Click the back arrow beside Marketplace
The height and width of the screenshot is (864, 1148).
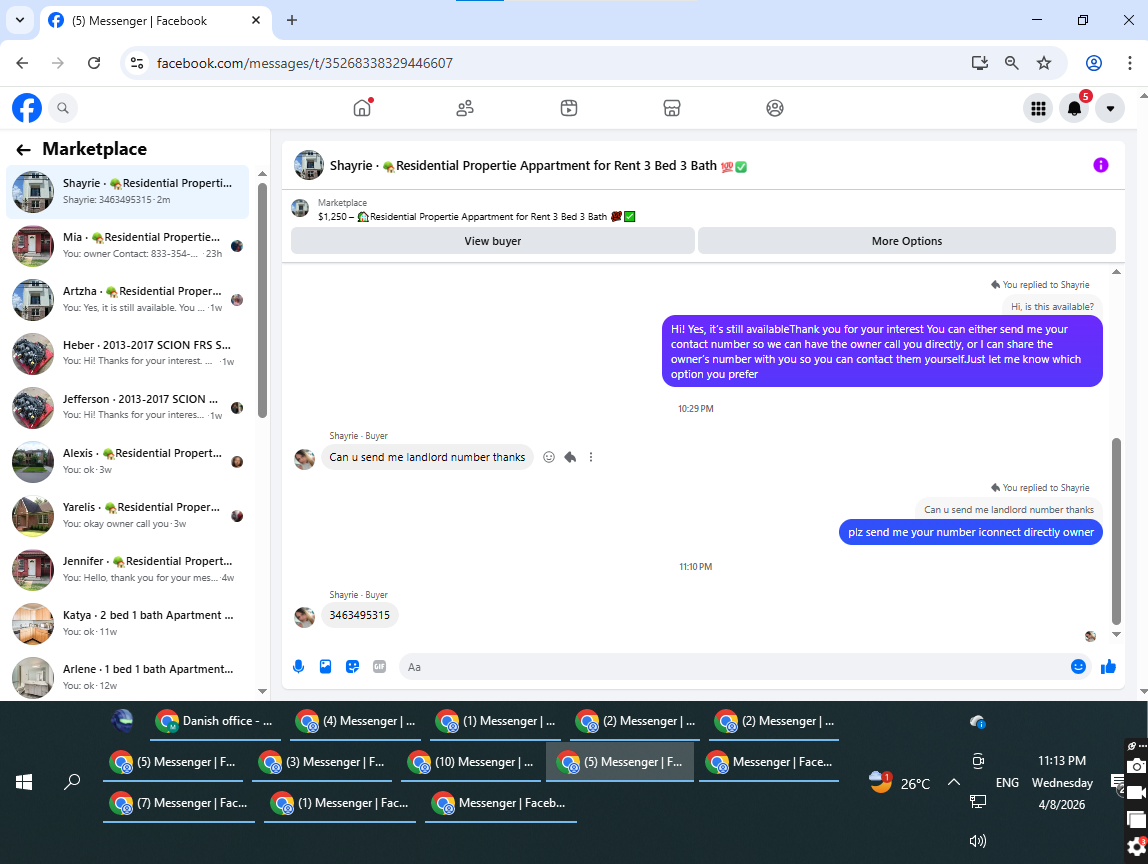pyautogui.click(x=23, y=149)
